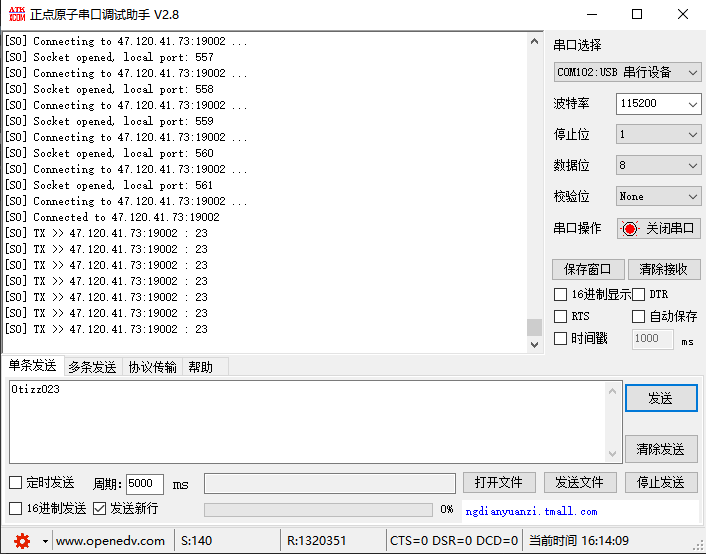Screen dimensions: 706x554
Task: Click the 打开文件 open file button
Action: click(x=499, y=483)
